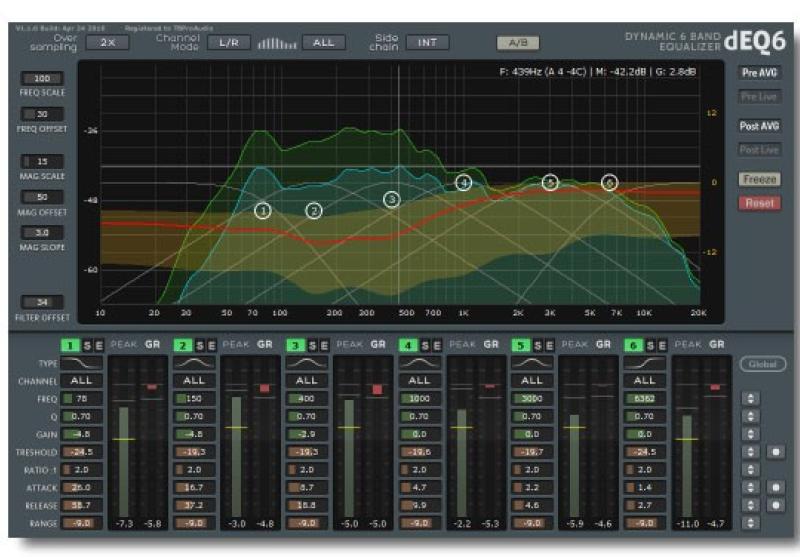Open the Oversampling 2X selector

(x=107, y=42)
